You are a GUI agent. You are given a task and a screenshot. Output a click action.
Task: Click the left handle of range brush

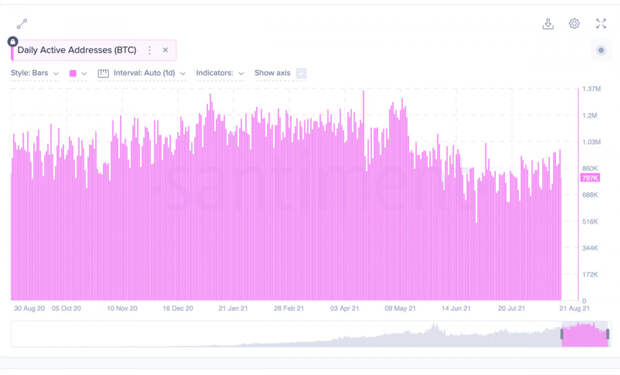coord(562,334)
